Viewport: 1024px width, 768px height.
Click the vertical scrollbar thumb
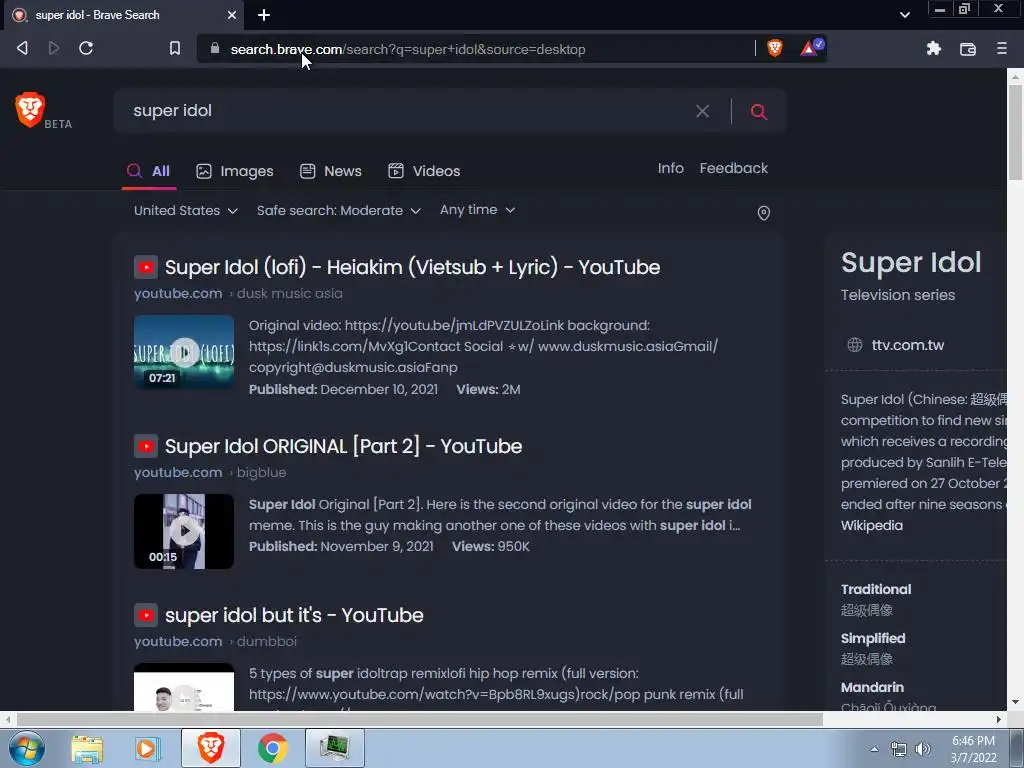pyautogui.click(x=1016, y=131)
